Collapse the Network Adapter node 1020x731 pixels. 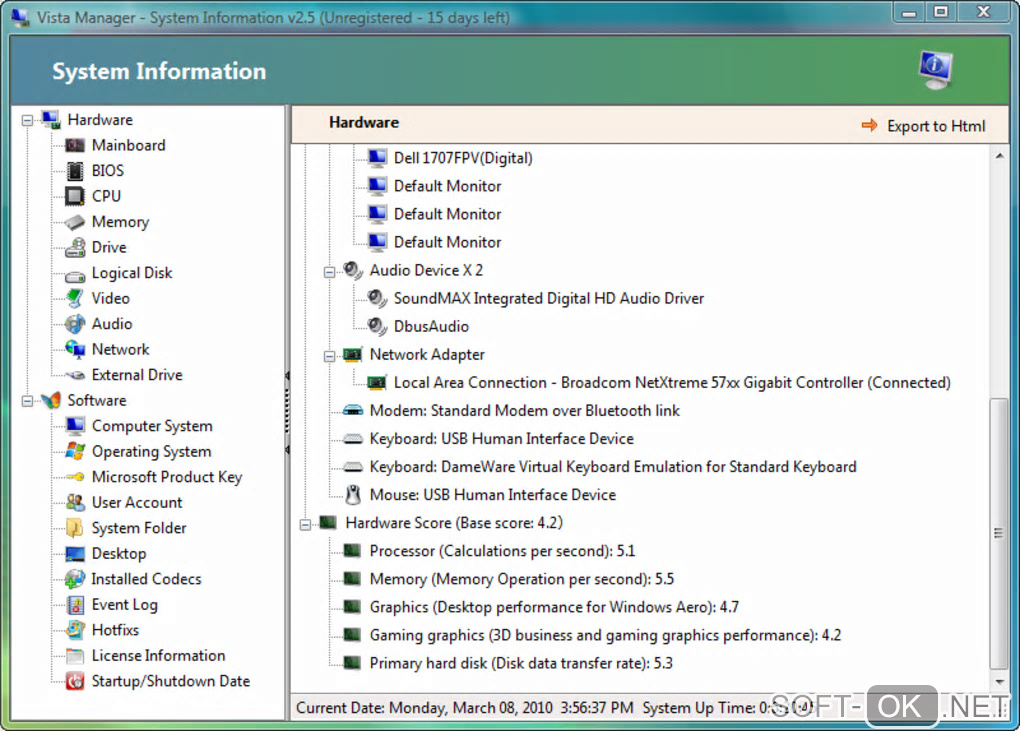pyautogui.click(x=329, y=356)
